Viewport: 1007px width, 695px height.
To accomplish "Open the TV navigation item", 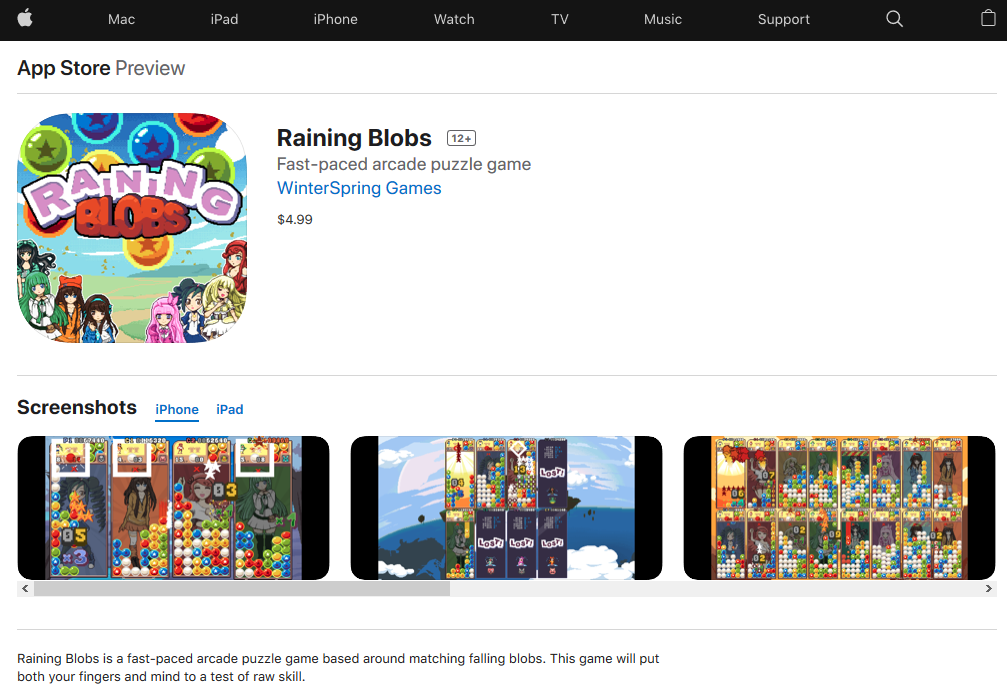I will (559, 19).
